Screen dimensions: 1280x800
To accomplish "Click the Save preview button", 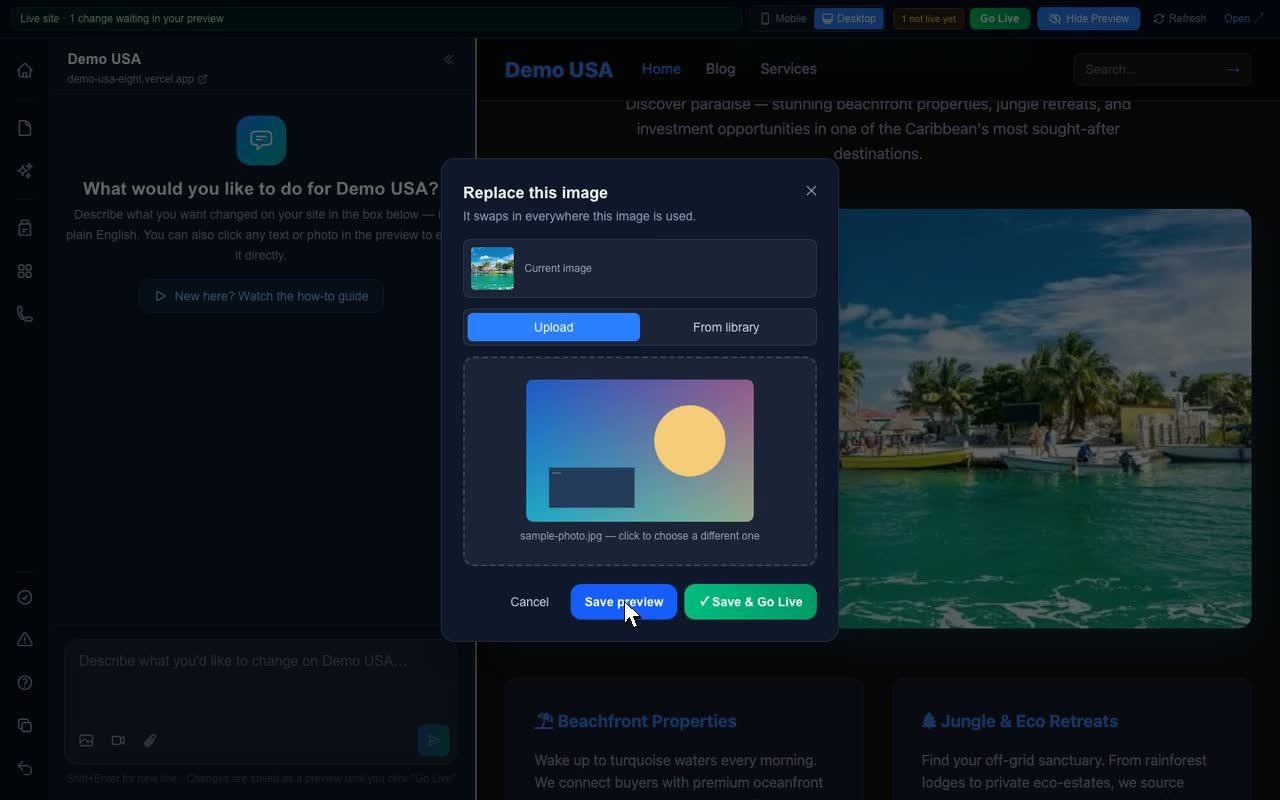I will click(624, 602).
